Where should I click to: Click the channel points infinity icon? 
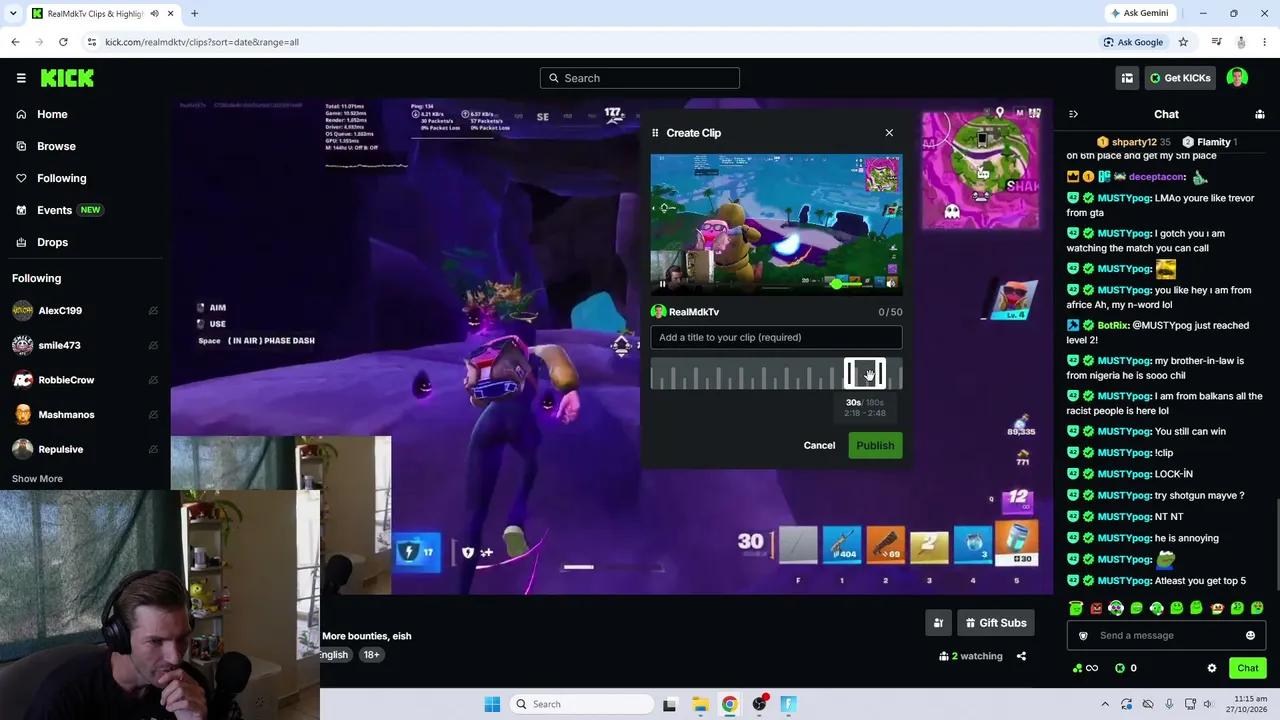click(1085, 668)
